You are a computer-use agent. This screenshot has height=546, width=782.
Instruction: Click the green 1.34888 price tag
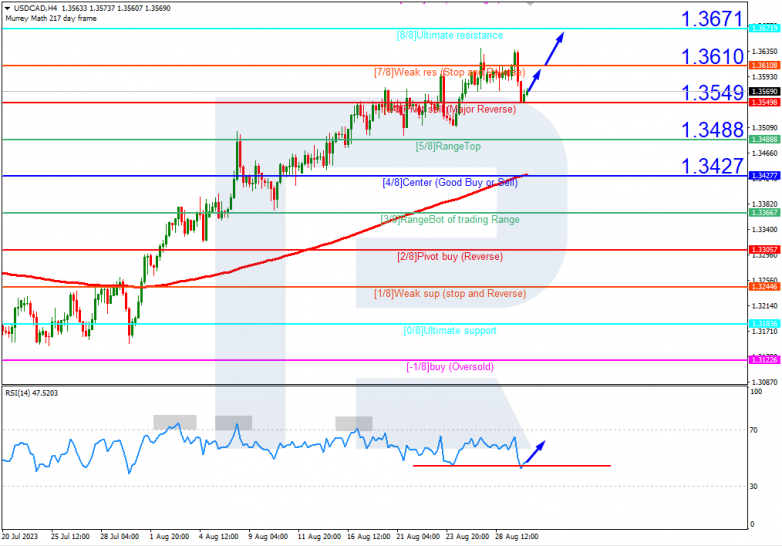764,140
